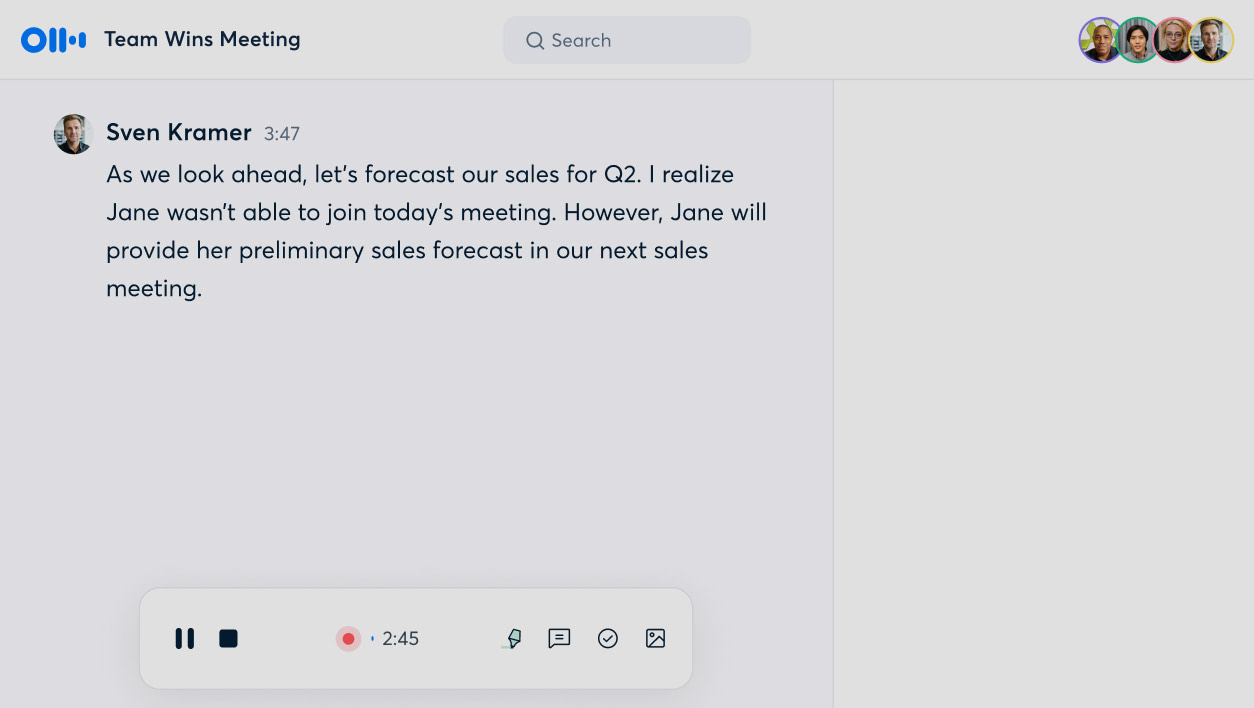The width and height of the screenshot is (1254, 708).
Task: Open the comment icon to add a comment
Action: pyautogui.click(x=559, y=638)
